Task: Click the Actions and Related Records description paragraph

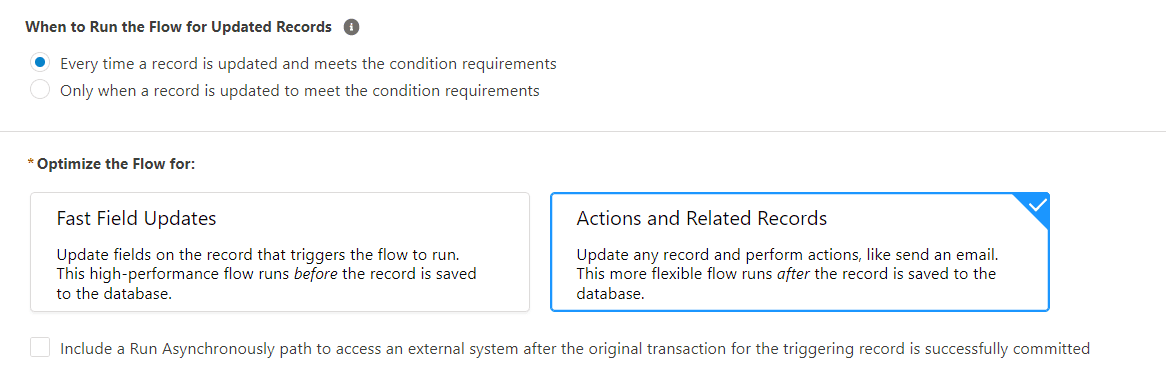Action: click(786, 274)
